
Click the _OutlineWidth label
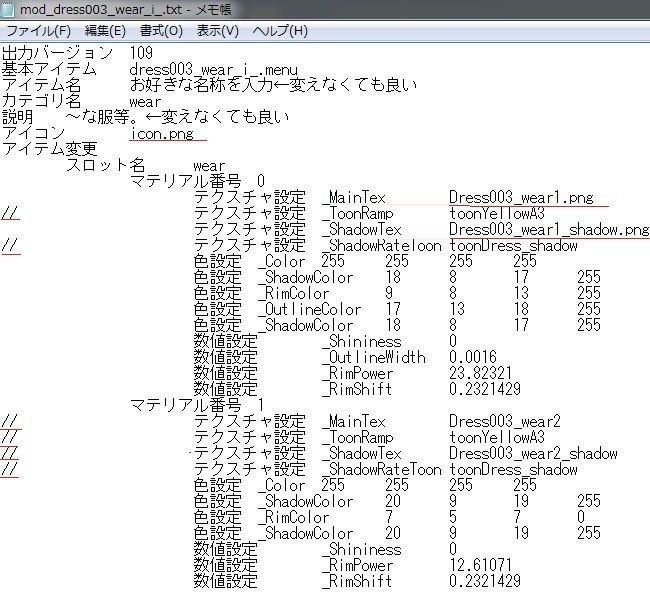tap(374, 357)
